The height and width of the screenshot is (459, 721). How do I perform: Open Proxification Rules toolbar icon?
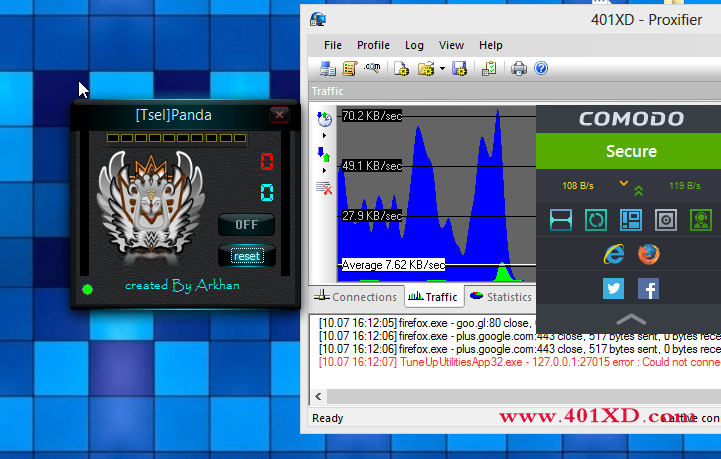pos(350,69)
